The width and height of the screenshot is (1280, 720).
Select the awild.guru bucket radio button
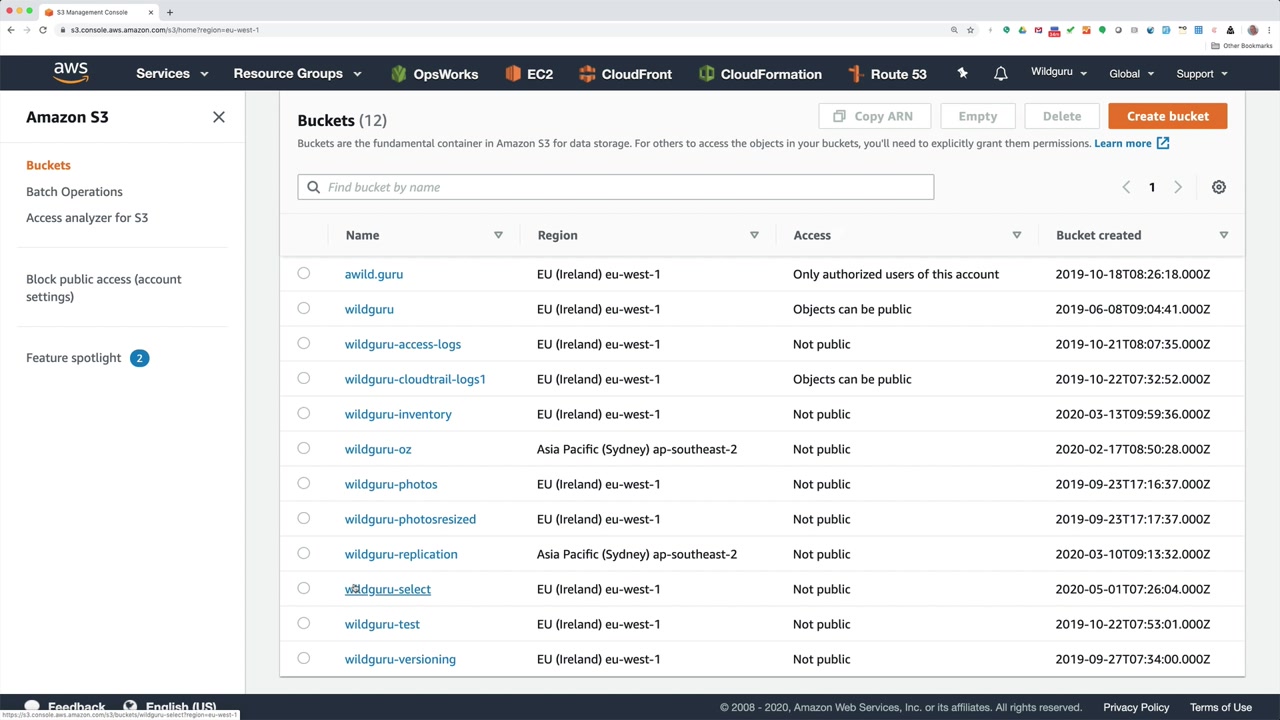pos(304,273)
